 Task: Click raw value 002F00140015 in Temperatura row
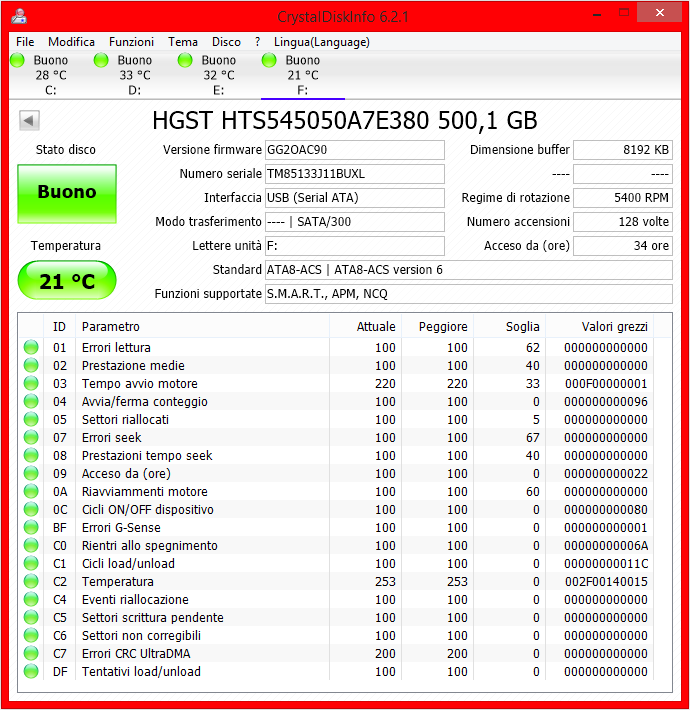coord(606,581)
